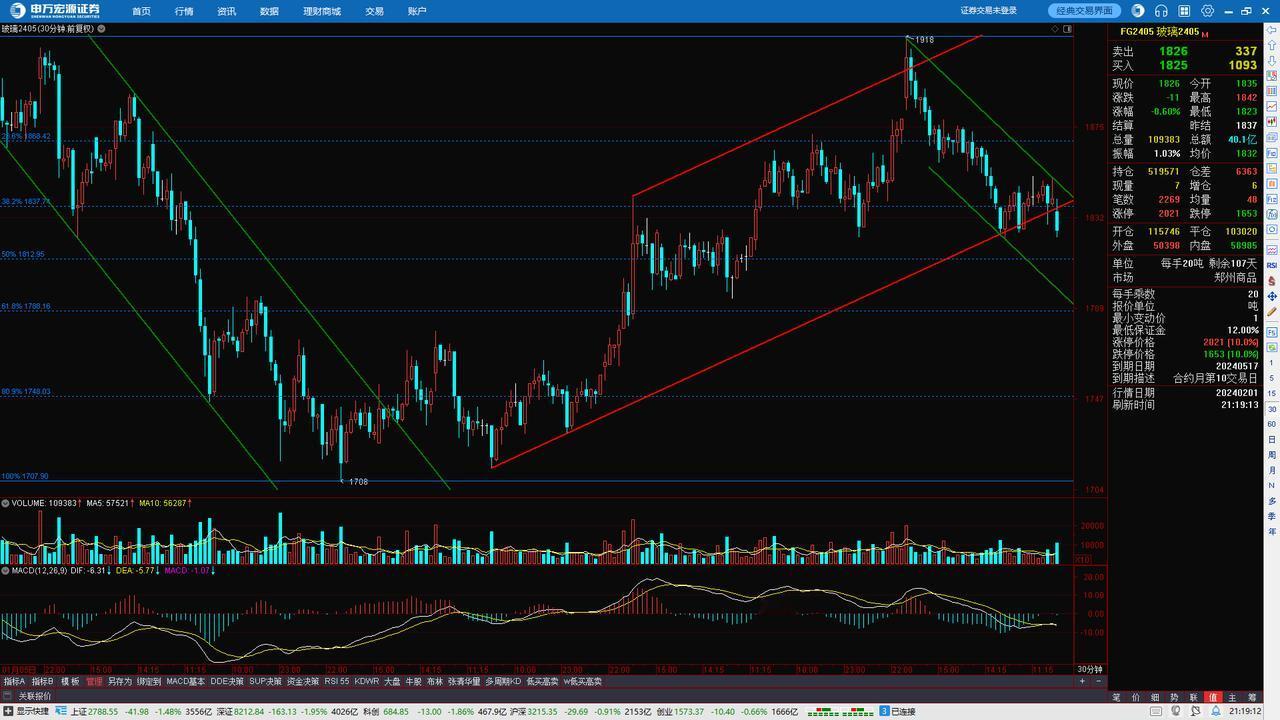Click the diamond icon above the chart
Screen dimensions: 1280x720
[x=1055, y=29]
